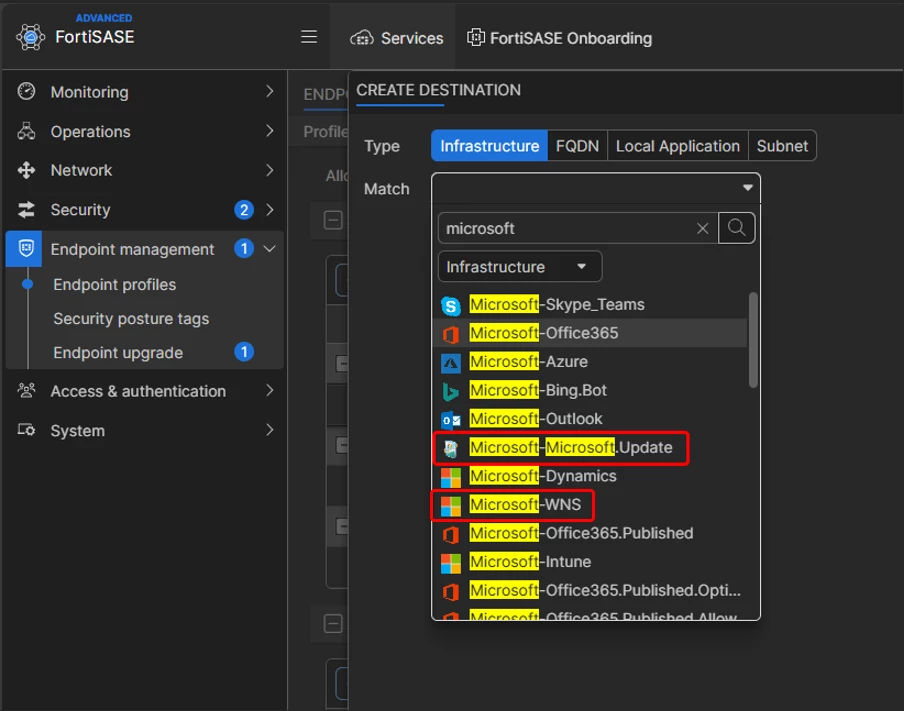
Task: Click the Office icon beside Microsoft-Office365.Published
Action: (x=451, y=534)
